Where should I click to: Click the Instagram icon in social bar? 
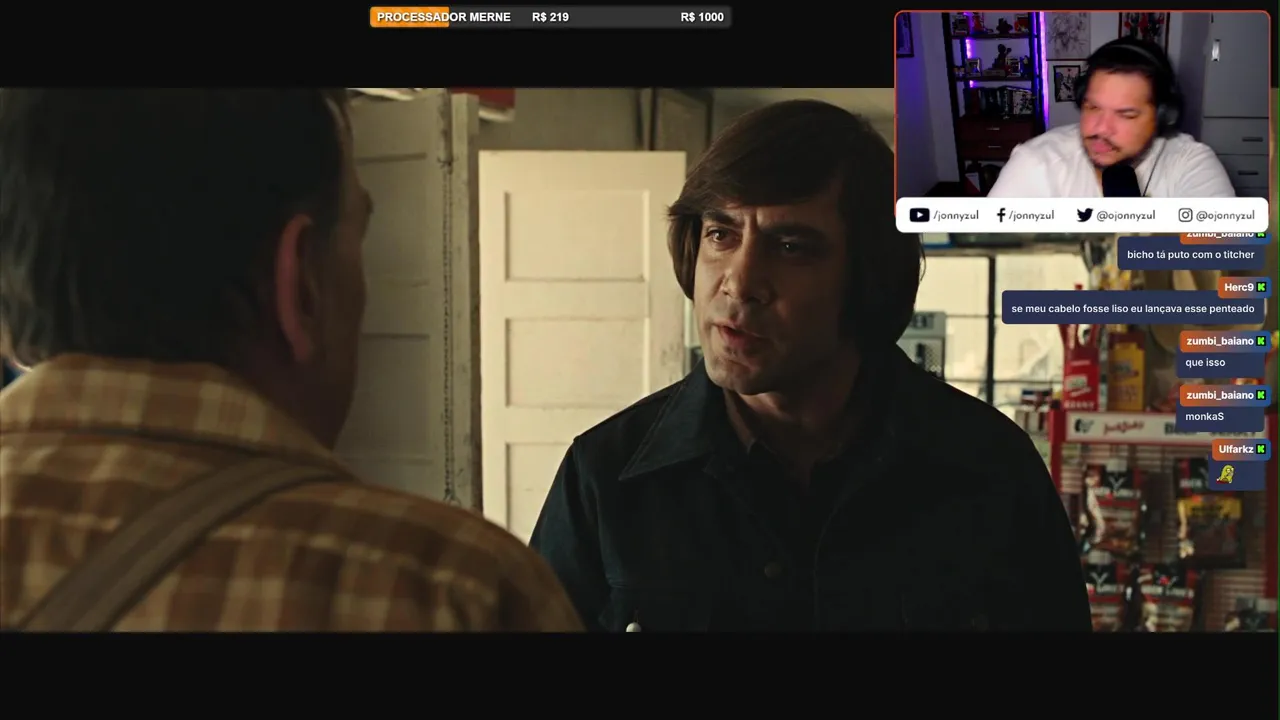click(1185, 215)
